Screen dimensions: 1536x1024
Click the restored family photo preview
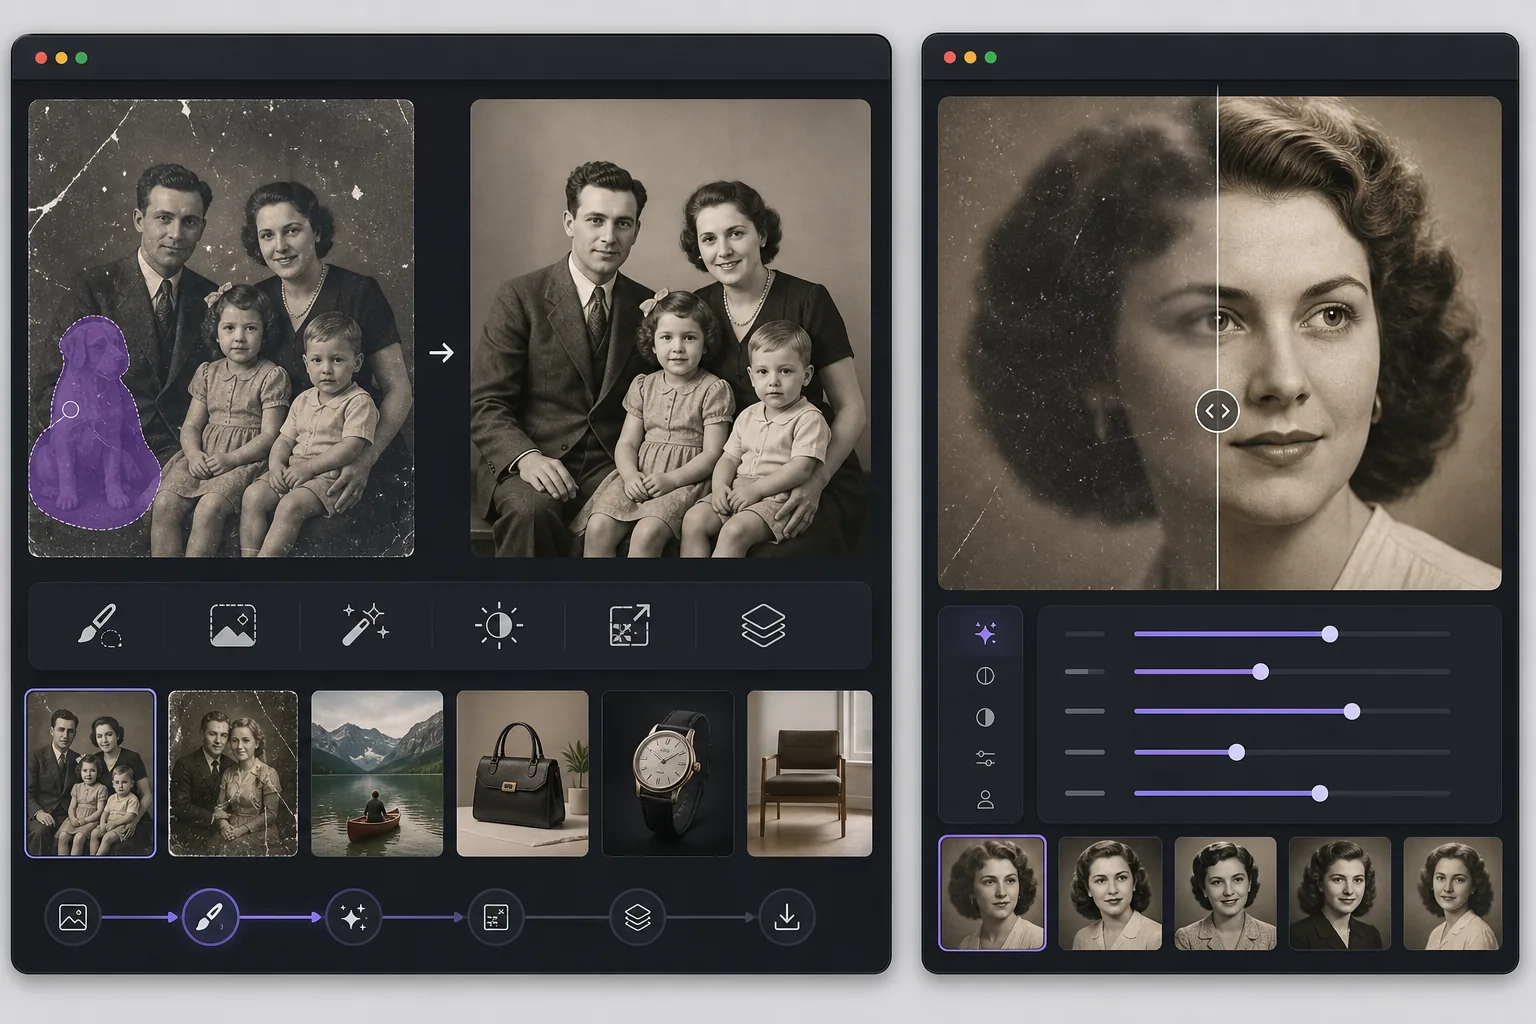point(670,328)
